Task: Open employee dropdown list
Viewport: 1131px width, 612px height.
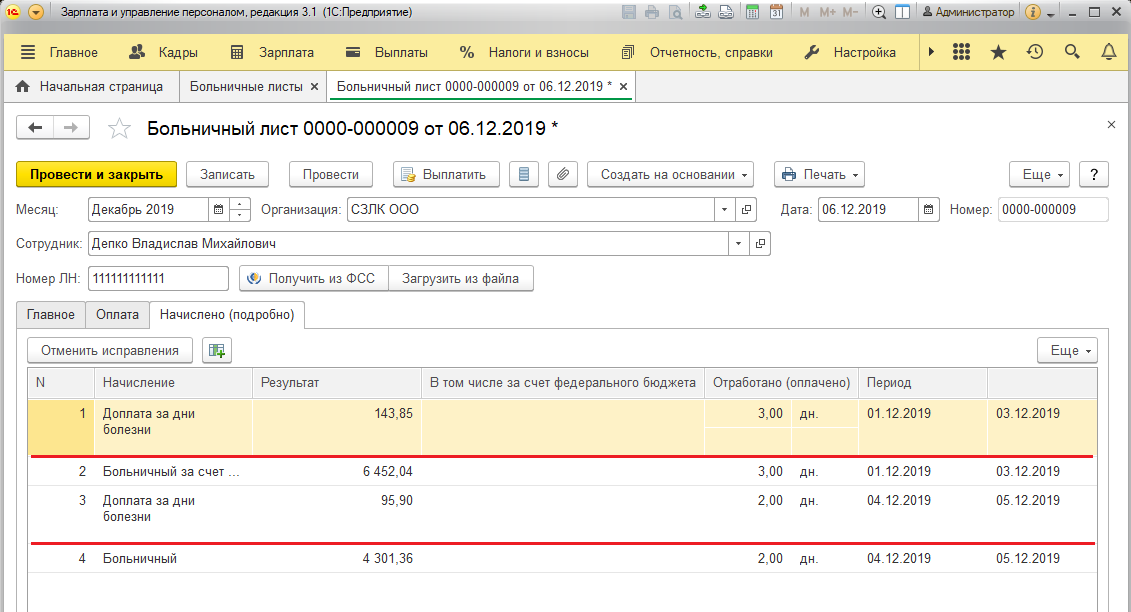Action: coord(738,244)
